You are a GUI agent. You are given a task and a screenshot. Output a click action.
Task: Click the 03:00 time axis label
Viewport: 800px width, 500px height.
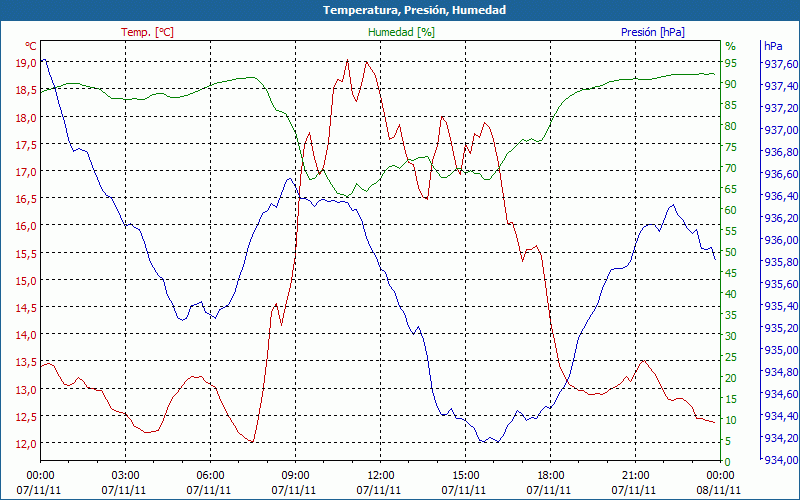126,476
